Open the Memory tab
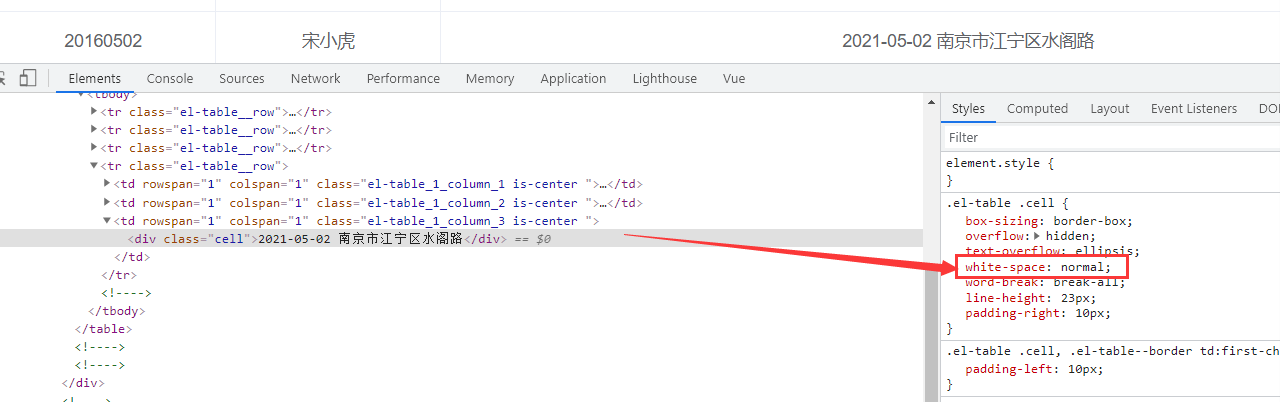Viewport: 1280px width, 402px height. pyautogui.click(x=490, y=78)
